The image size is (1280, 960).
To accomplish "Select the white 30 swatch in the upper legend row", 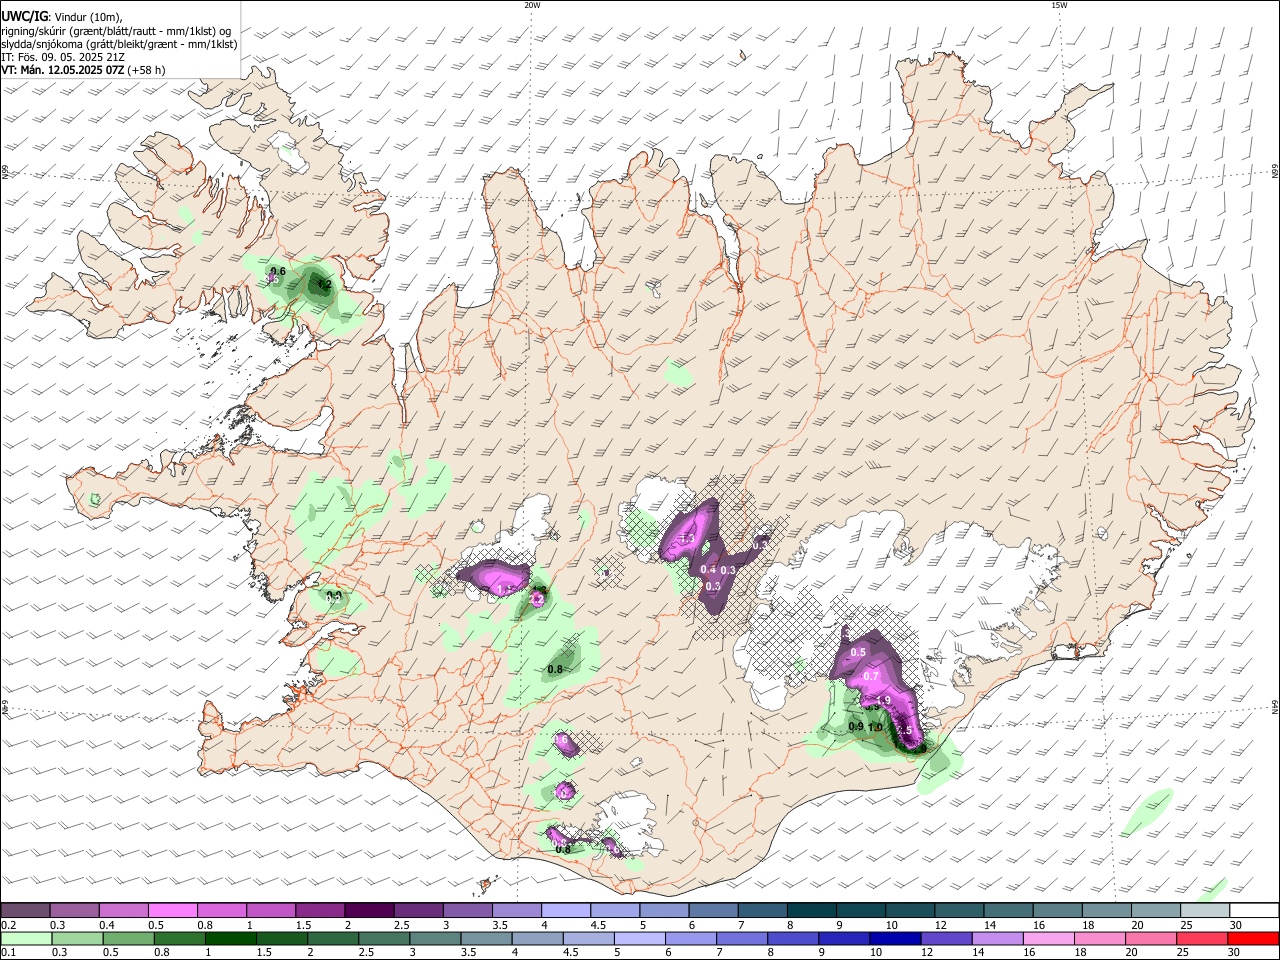I will 1254,910.
